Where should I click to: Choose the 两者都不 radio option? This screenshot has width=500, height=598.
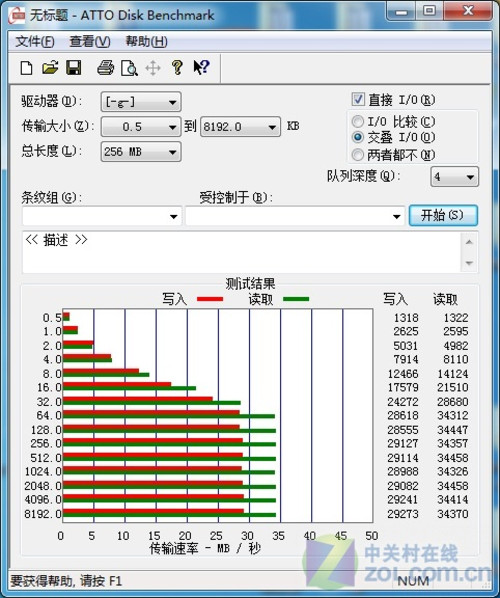pyautogui.click(x=357, y=155)
